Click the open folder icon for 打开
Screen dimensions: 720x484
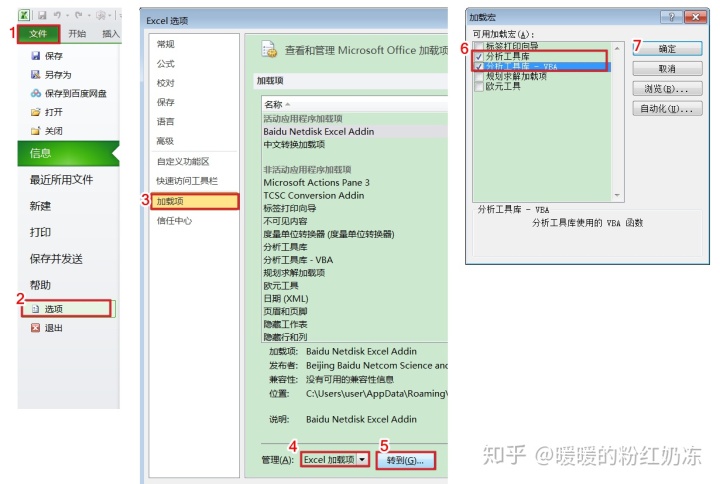click(36, 112)
